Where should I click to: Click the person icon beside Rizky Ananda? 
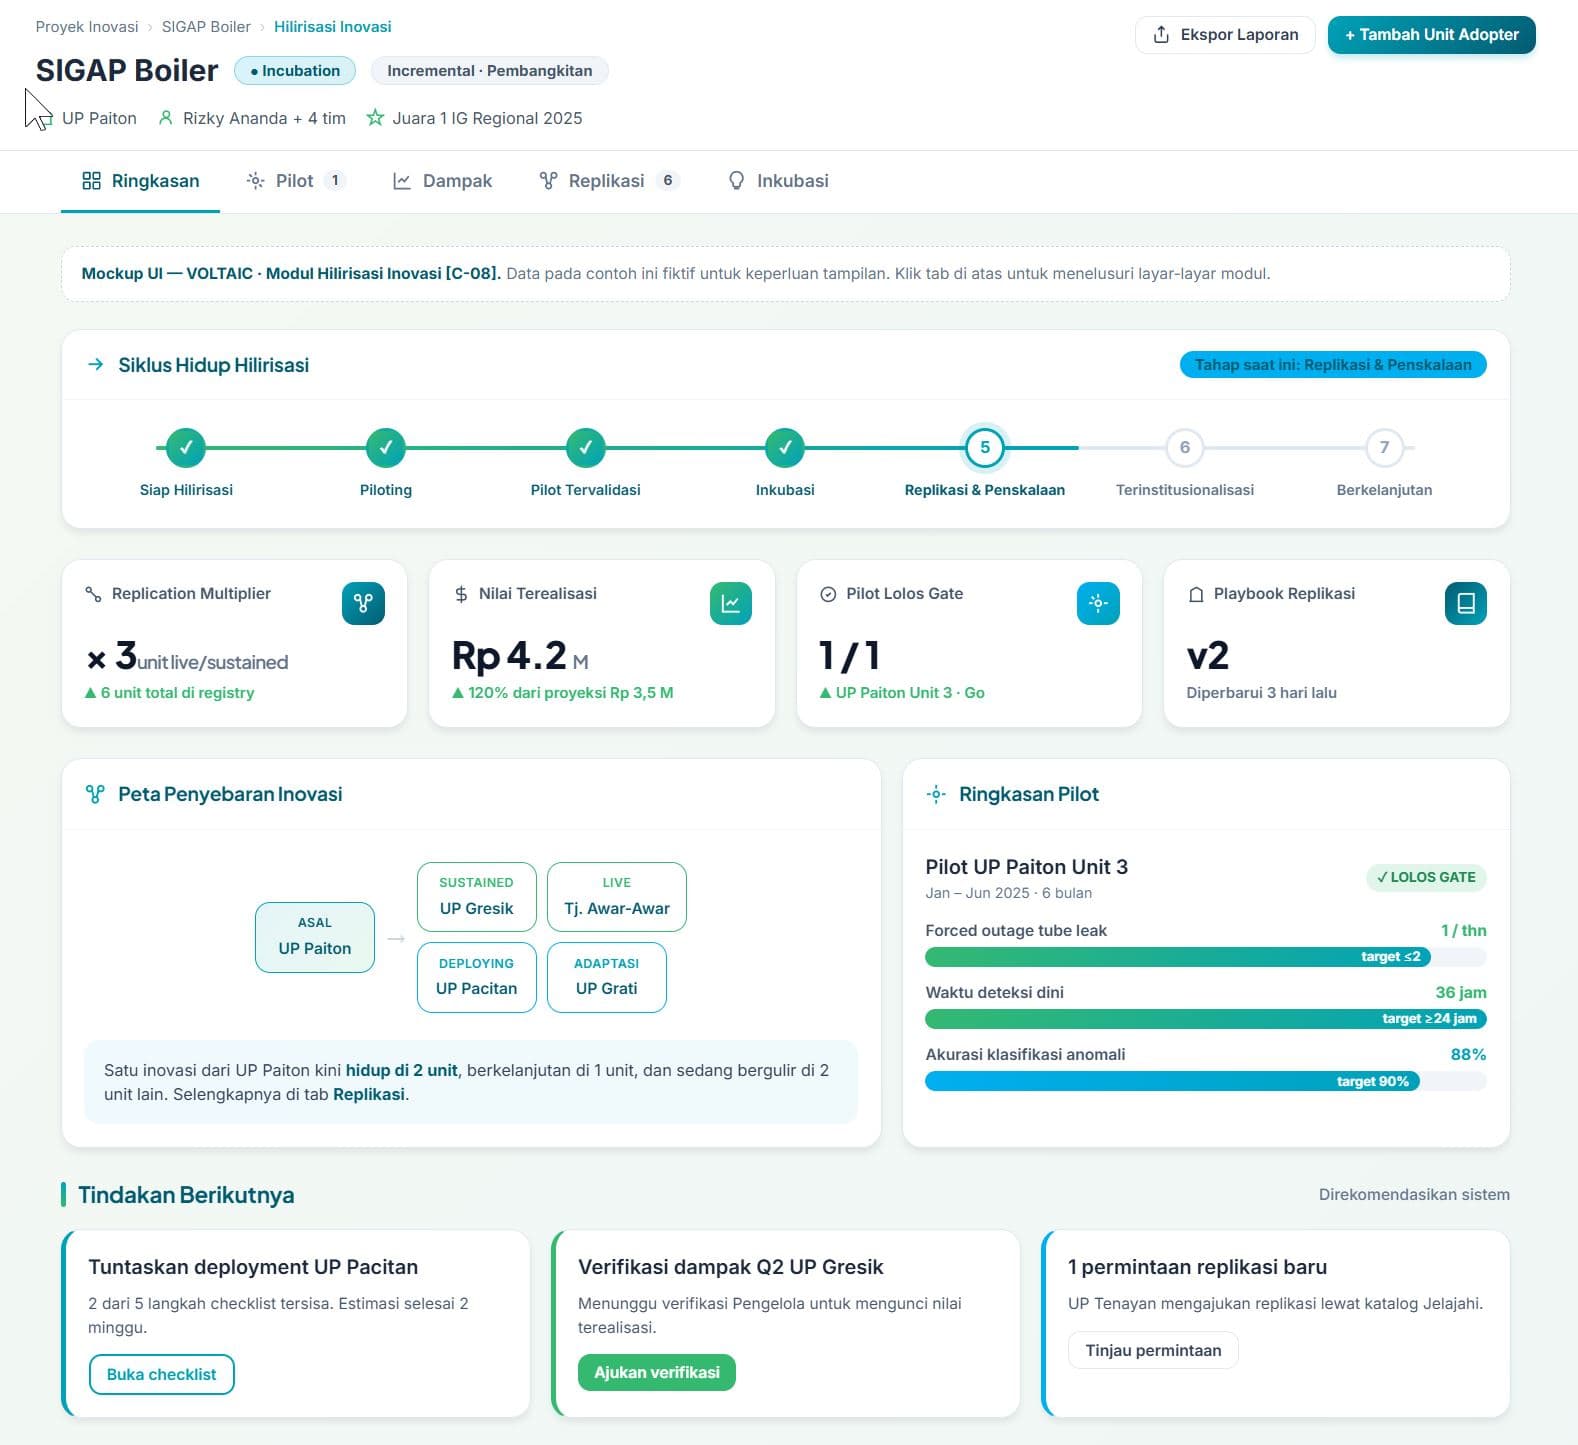click(166, 118)
